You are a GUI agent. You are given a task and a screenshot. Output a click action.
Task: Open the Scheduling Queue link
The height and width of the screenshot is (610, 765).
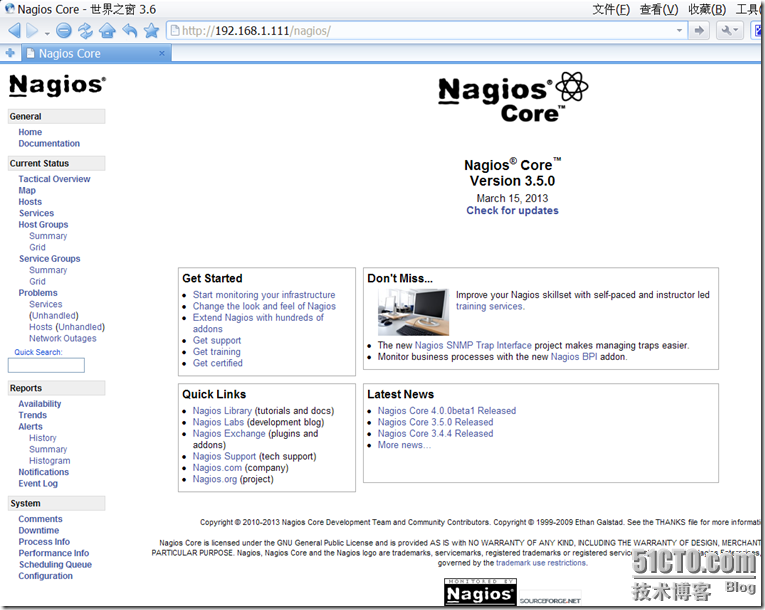pos(56,565)
